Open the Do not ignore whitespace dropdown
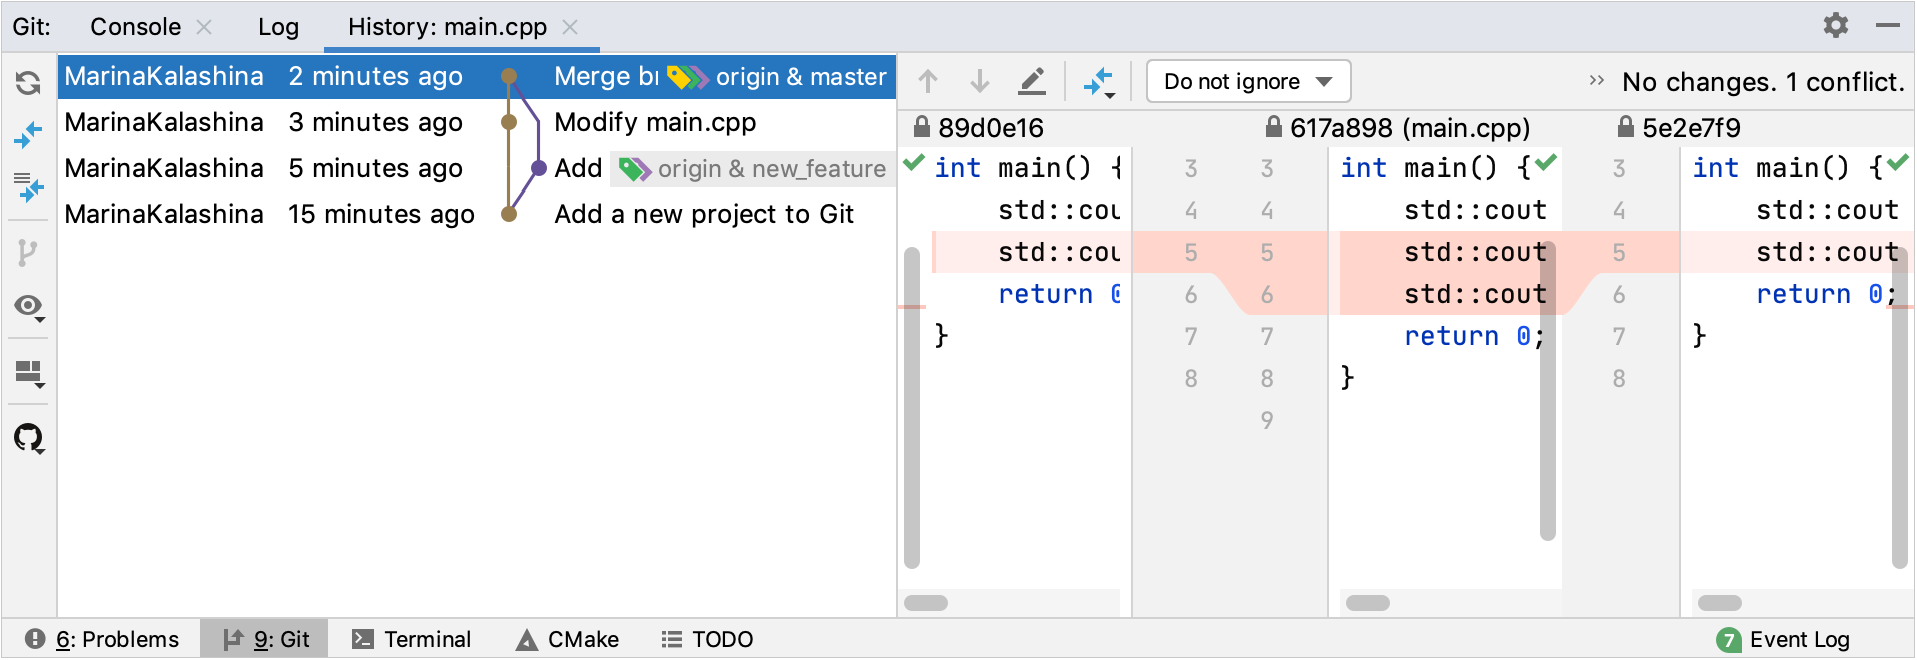Image resolution: width=1917 pixels, height=660 pixels. coord(1247,81)
